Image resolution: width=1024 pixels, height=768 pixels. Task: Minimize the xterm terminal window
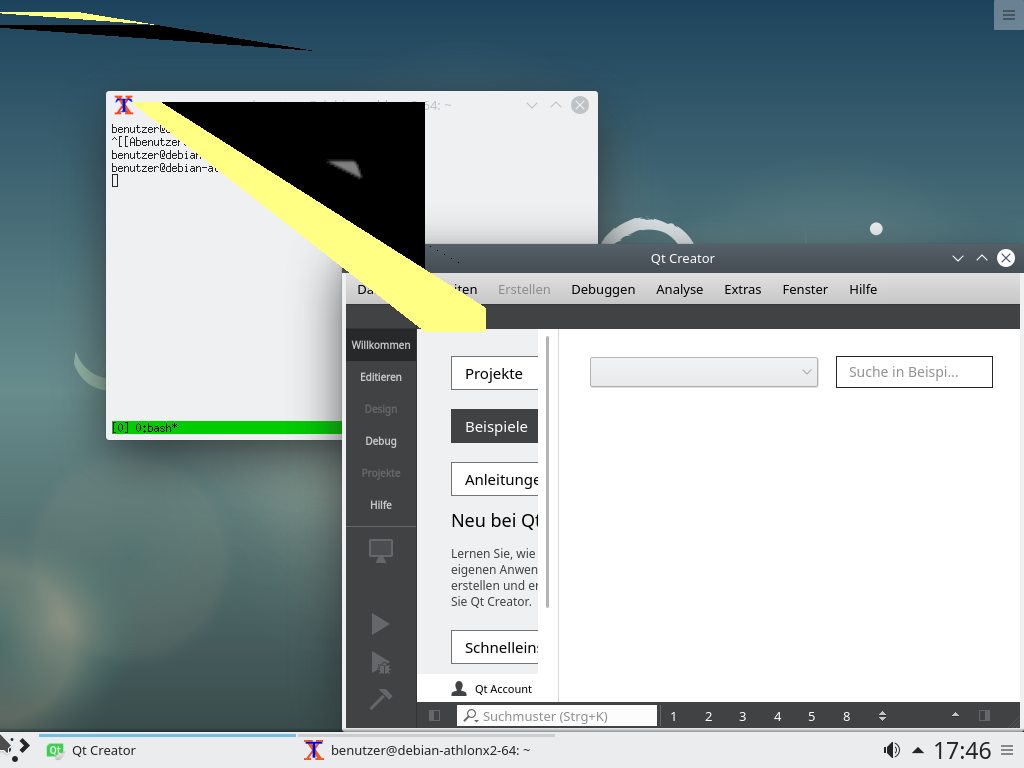click(532, 105)
